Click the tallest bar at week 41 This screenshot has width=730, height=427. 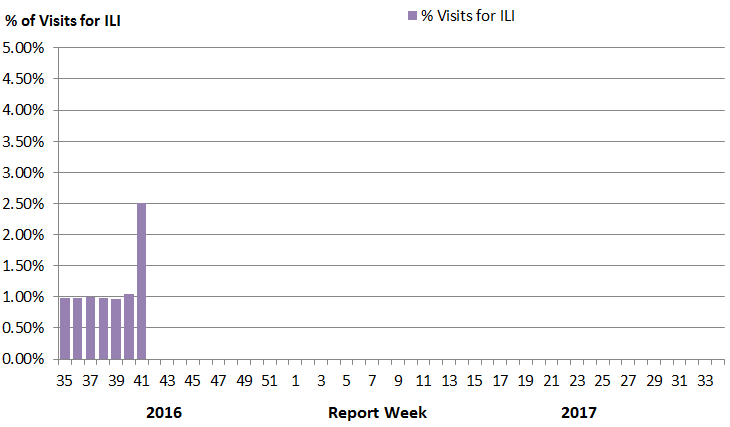[x=142, y=281]
